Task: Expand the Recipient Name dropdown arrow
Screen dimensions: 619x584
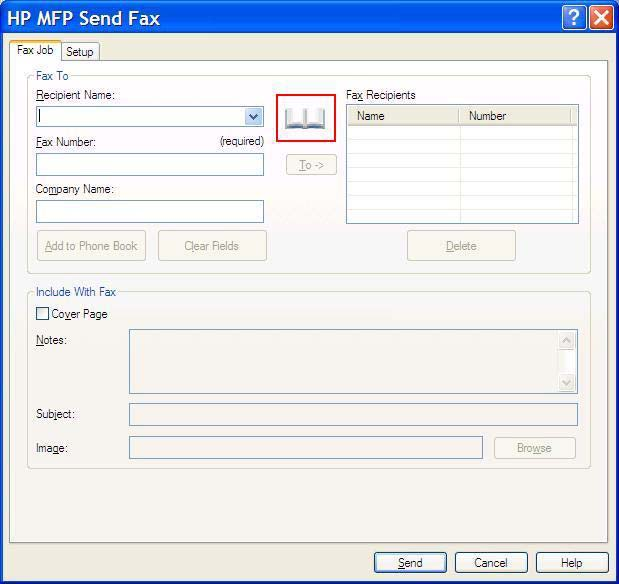Action: click(x=253, y=116)
